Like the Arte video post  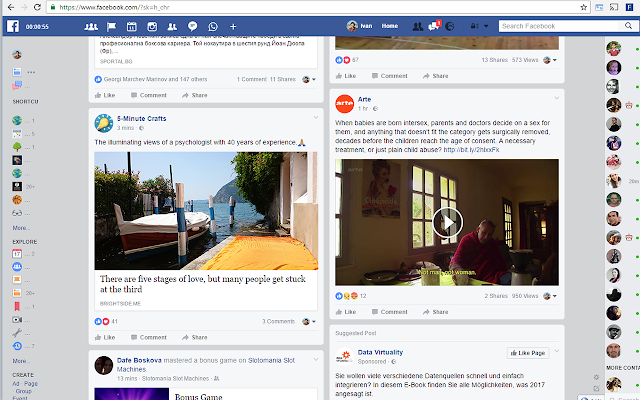[x=346, y=312]
